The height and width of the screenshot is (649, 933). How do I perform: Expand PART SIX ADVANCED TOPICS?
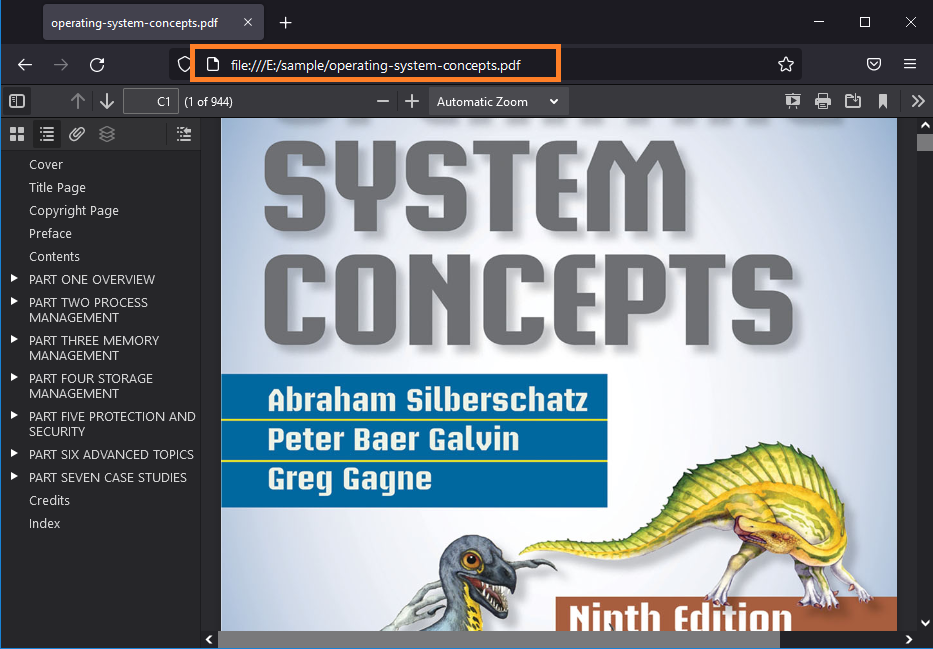(x=14, y=453)
